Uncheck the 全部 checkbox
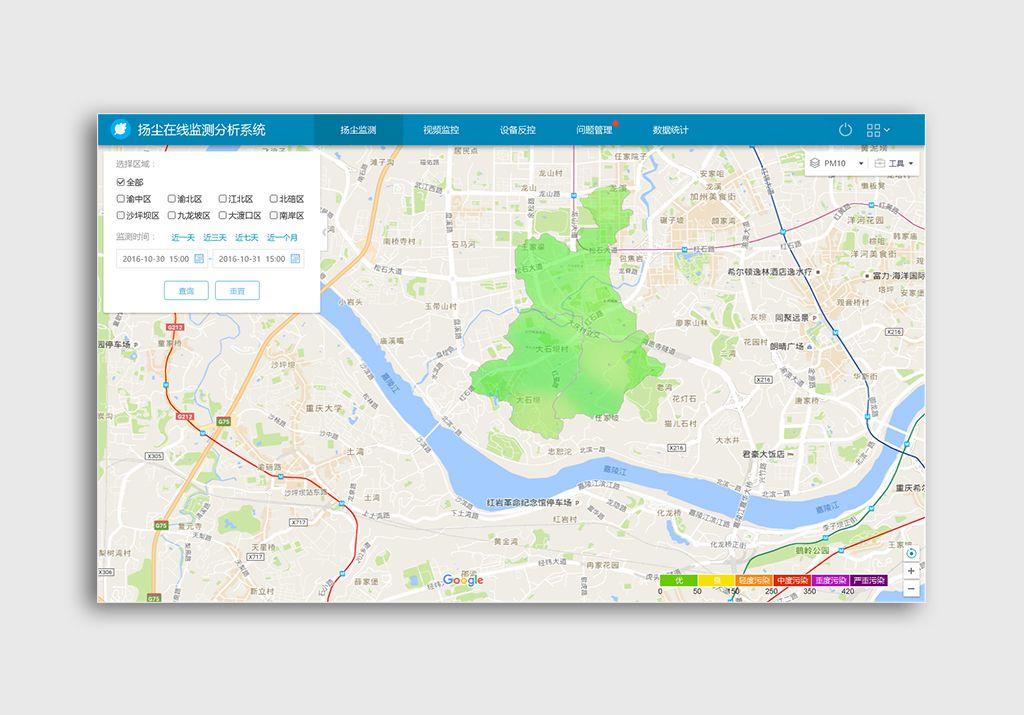Screen dimensions: 1024x715 [121, 182]
